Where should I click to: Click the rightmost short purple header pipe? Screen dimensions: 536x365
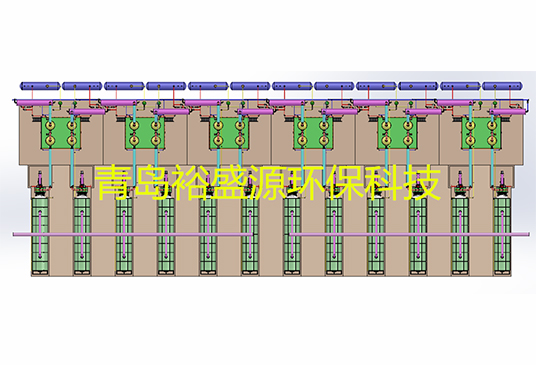(x=508, y=111)
